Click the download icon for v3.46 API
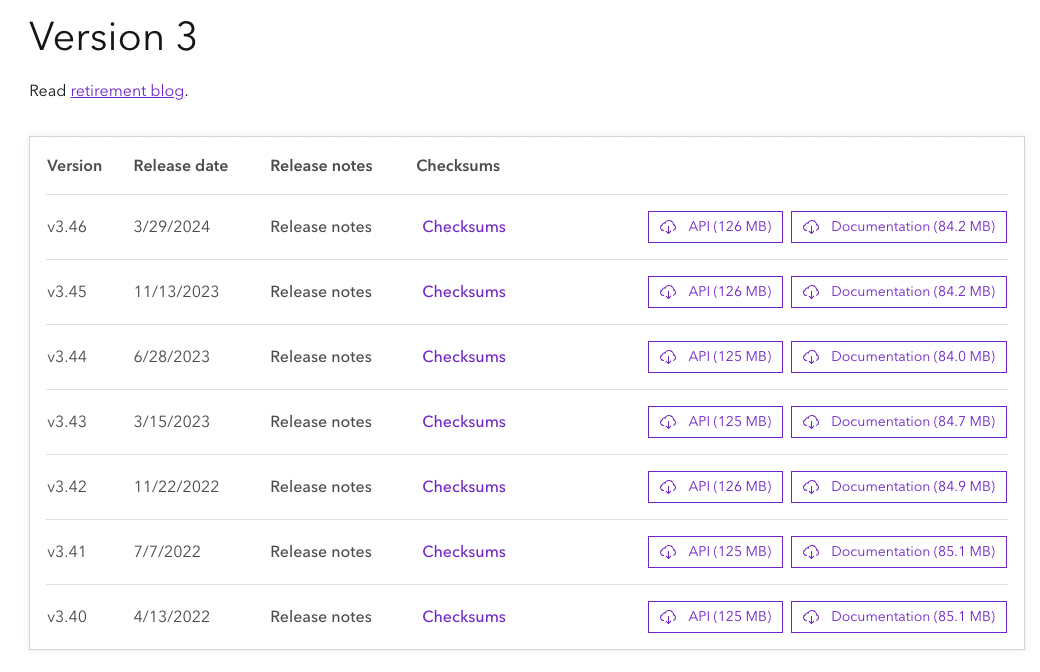This screenshot has height=672, width=1040. click(x=668, y=227)
